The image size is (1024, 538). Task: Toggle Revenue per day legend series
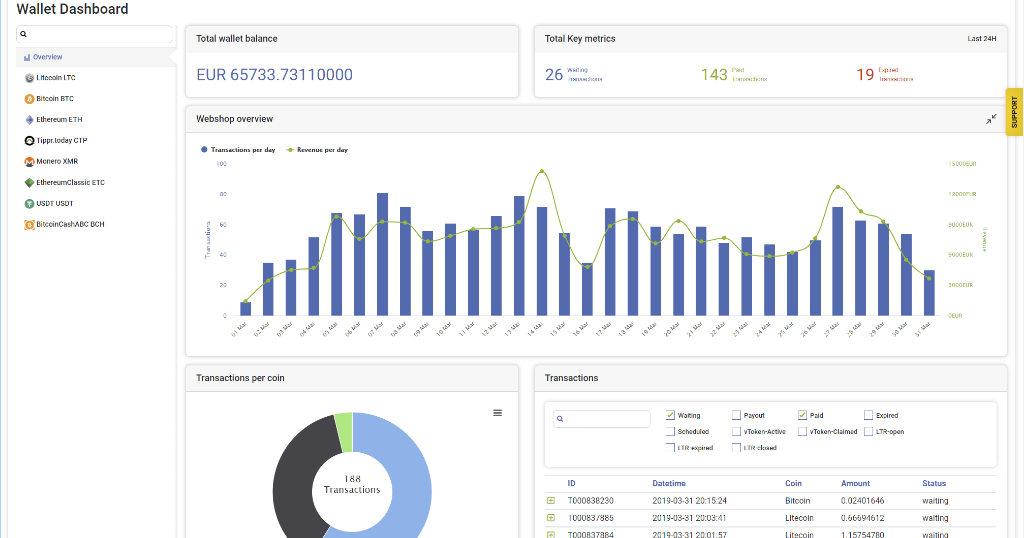pyautogui.click(x=318, y=150)
